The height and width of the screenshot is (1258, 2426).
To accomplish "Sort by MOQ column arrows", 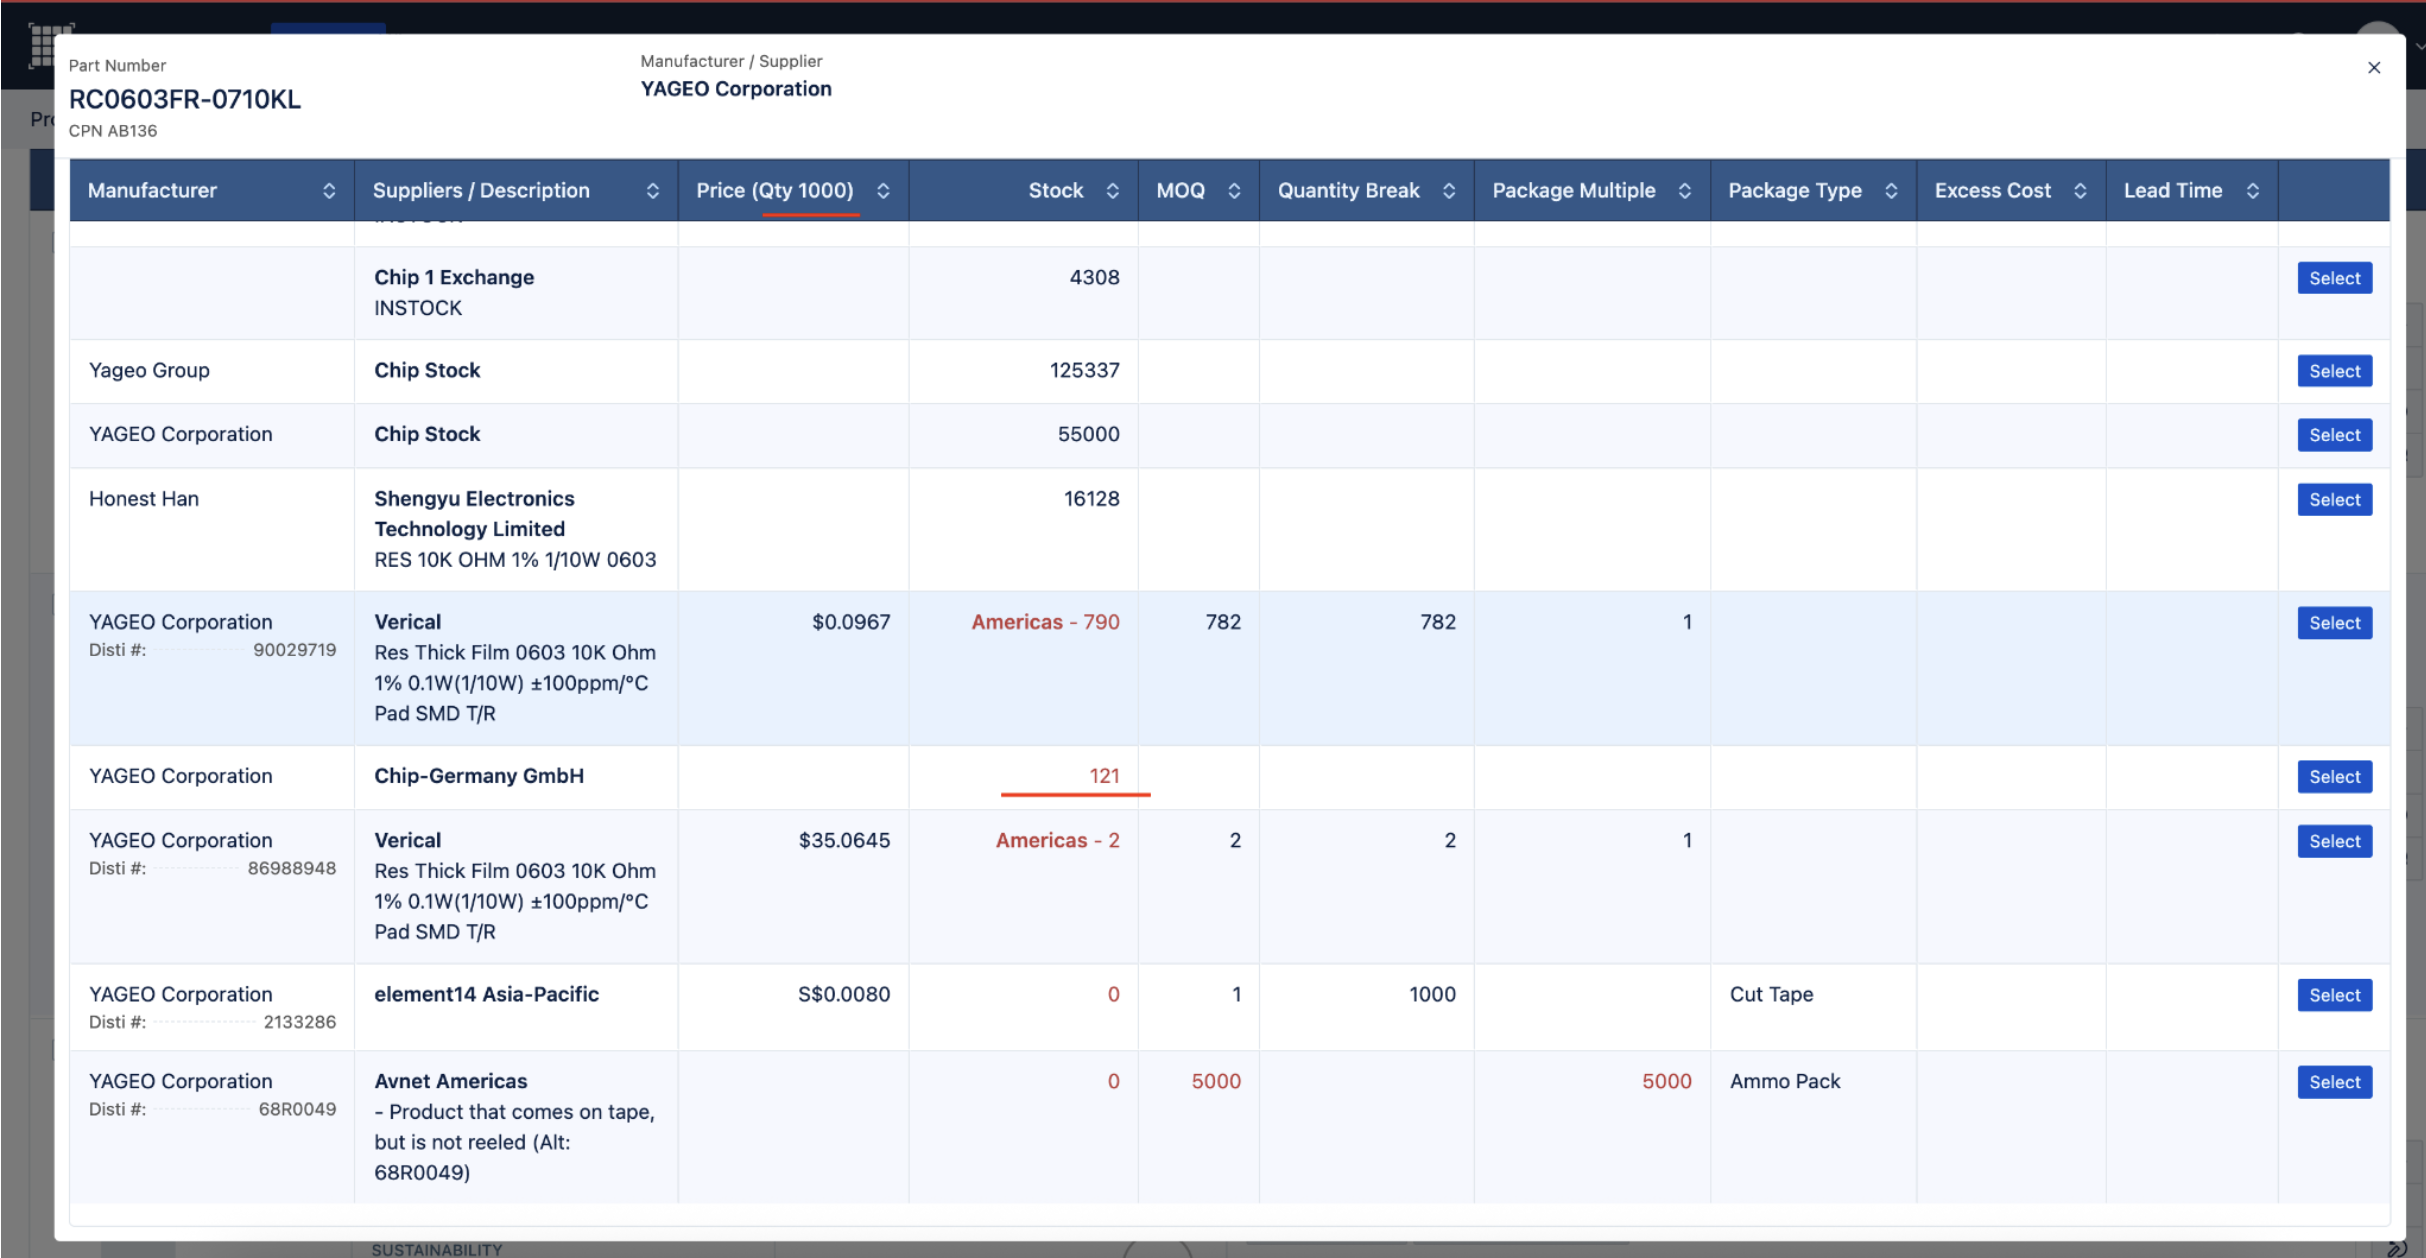I will pyautogui.click(x=1234, y=191).
